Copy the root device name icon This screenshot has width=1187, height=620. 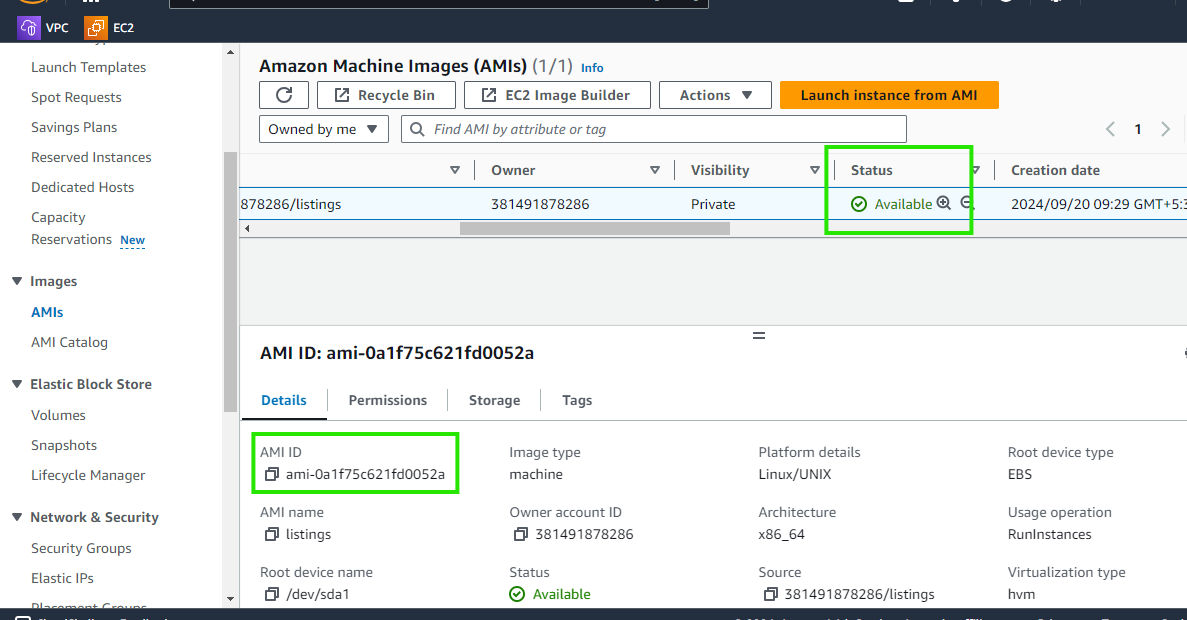(272, 594)
